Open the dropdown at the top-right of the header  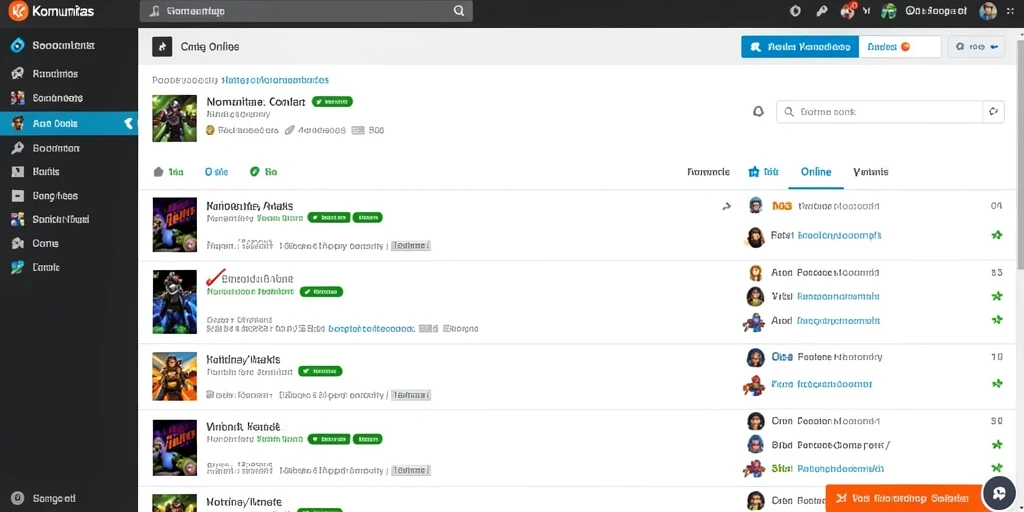[976, 47]
